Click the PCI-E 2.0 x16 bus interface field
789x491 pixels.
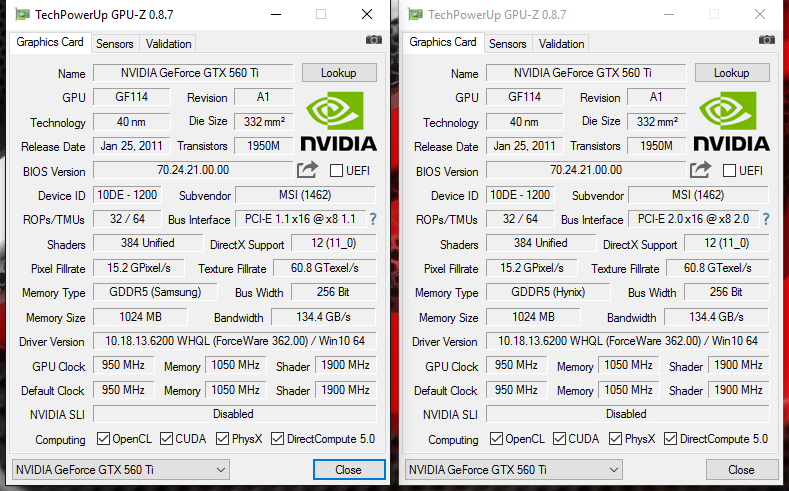point(693,219)
